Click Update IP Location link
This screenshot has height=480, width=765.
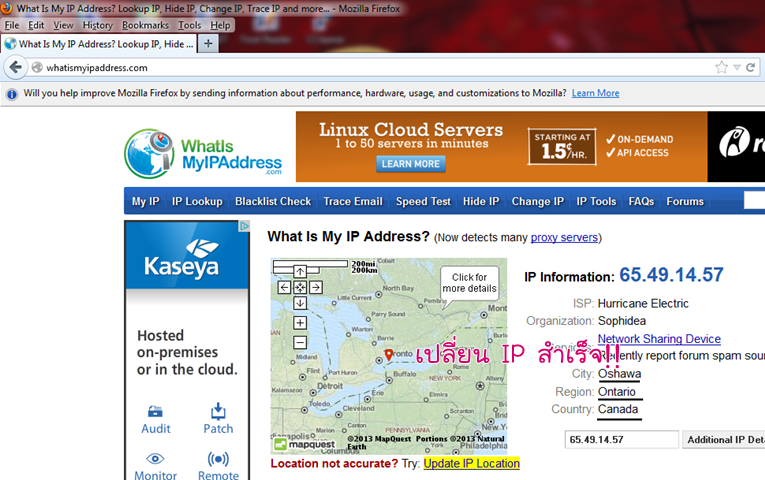pyautogui.click(x=472, y=463)
